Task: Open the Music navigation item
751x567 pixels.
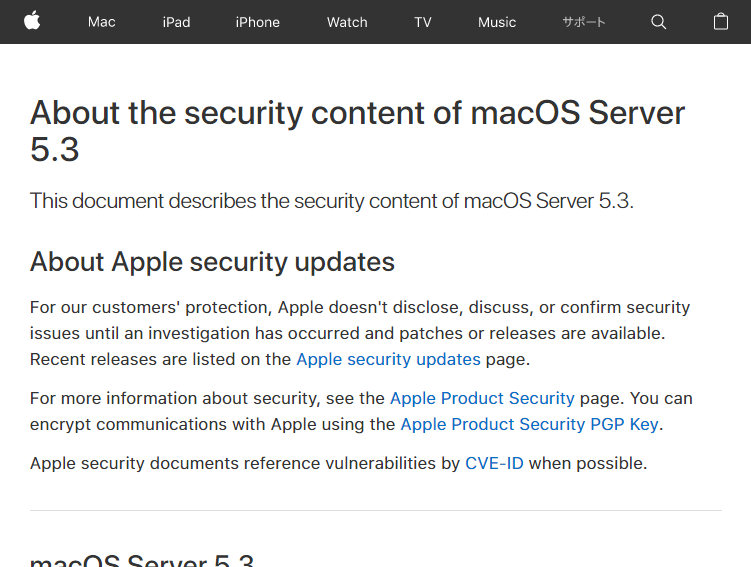Action: 497,22
